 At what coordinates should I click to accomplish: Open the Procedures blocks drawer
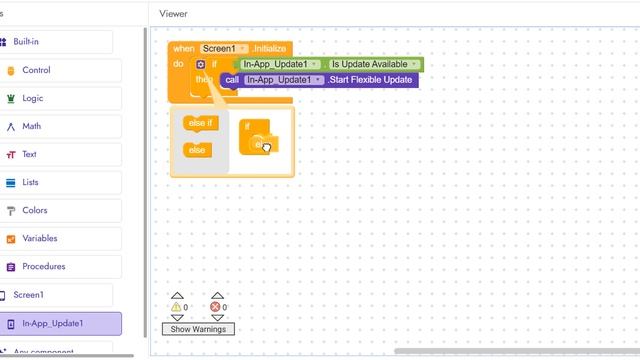[x=60, y=267]
